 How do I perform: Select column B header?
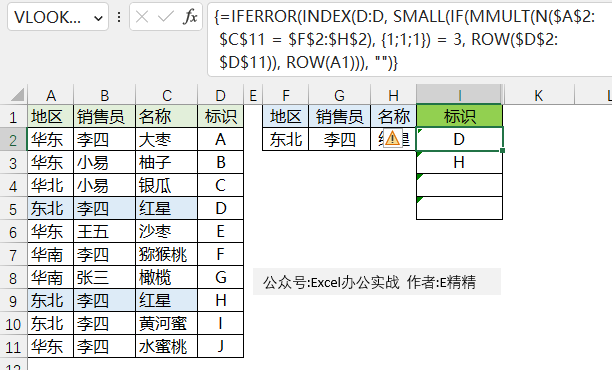(x=105, y=96)
